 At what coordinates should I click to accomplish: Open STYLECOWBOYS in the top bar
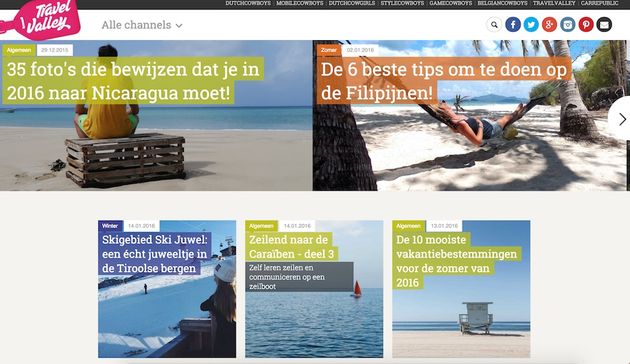pyautogui.click(x=402, y=3)
